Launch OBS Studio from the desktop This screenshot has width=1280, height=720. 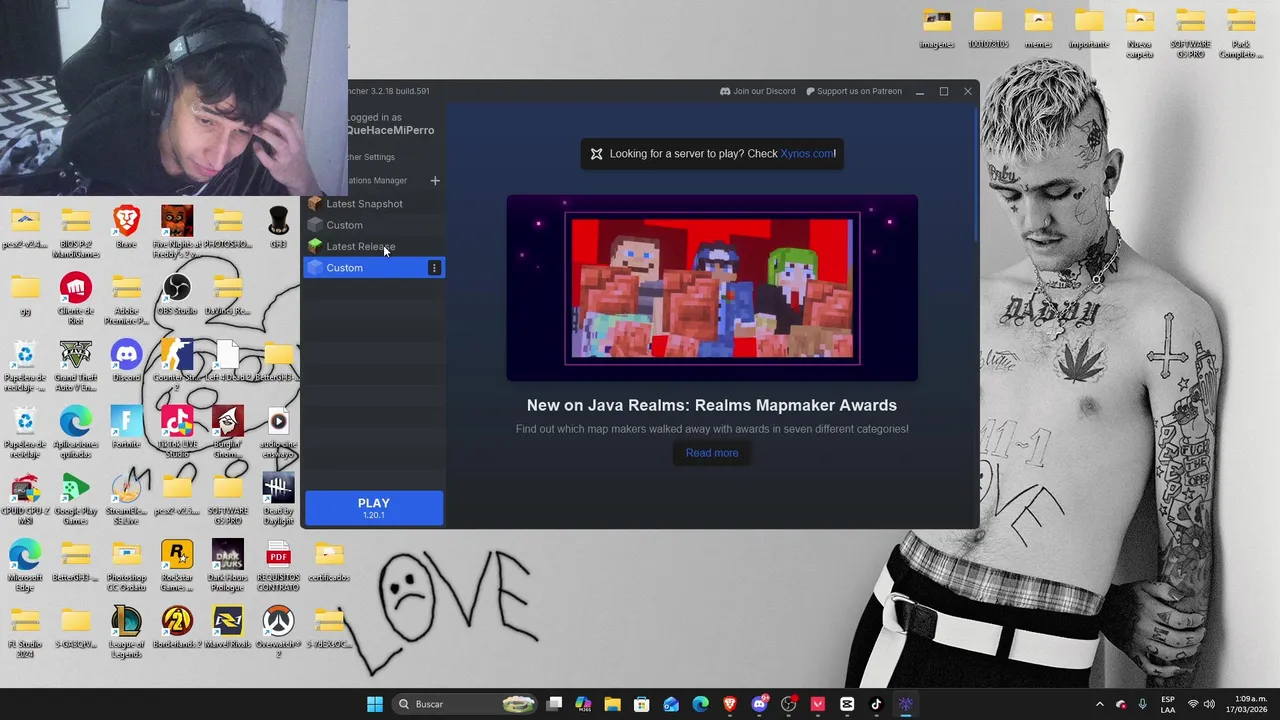point(177,295)
